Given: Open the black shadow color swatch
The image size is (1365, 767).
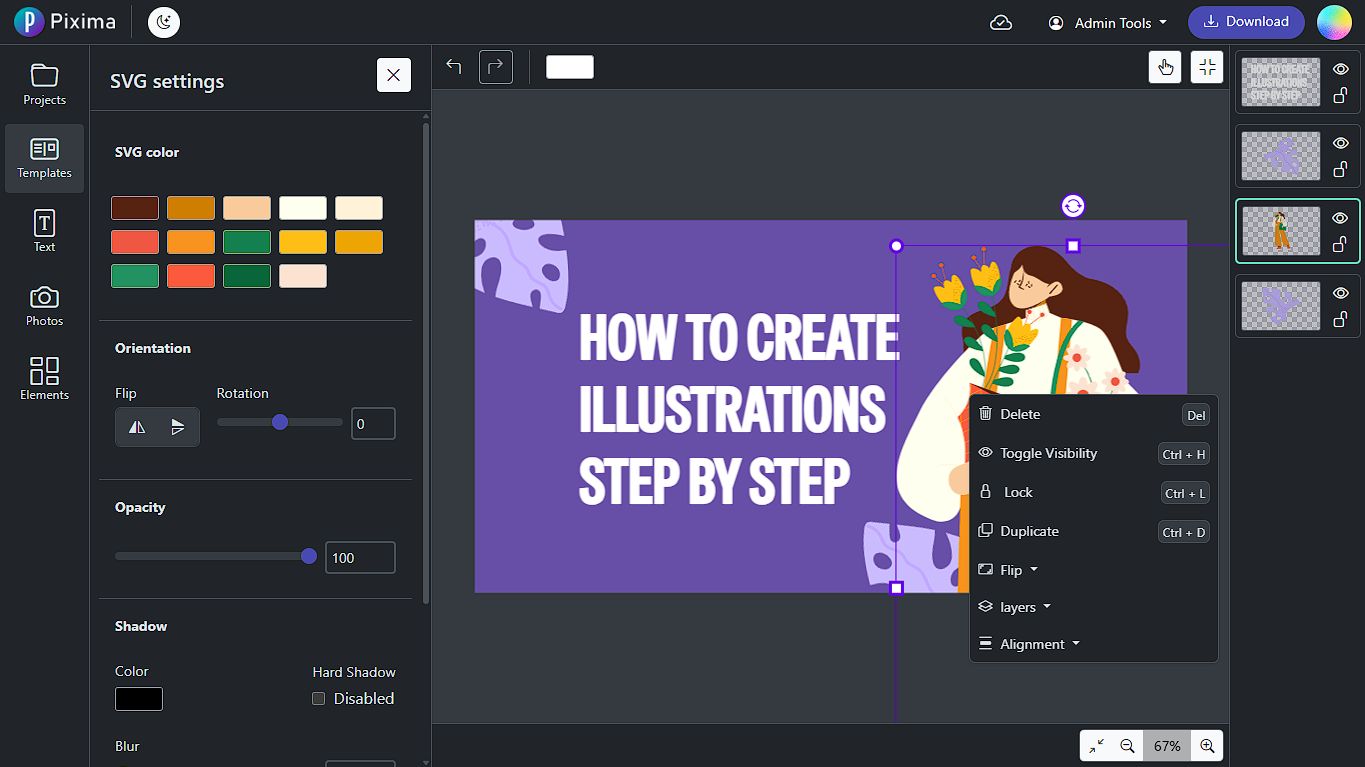Looking at the screenshot, I should [139, 699].
